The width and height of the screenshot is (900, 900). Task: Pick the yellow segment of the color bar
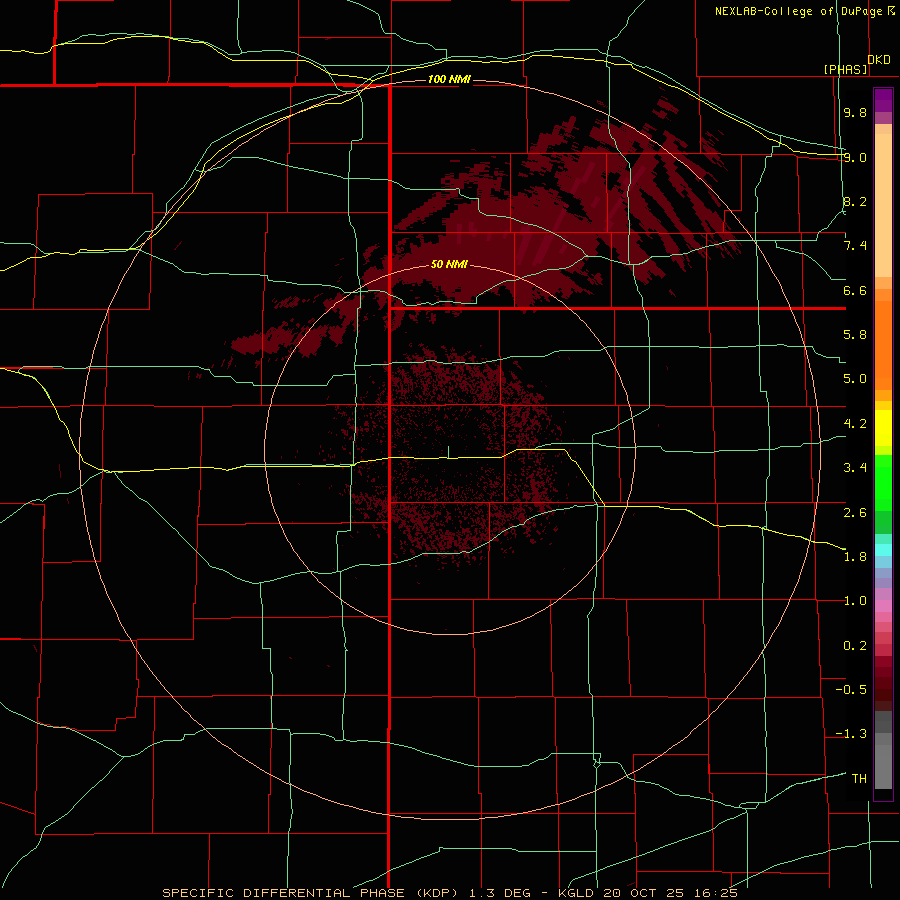tap(883, 428)
